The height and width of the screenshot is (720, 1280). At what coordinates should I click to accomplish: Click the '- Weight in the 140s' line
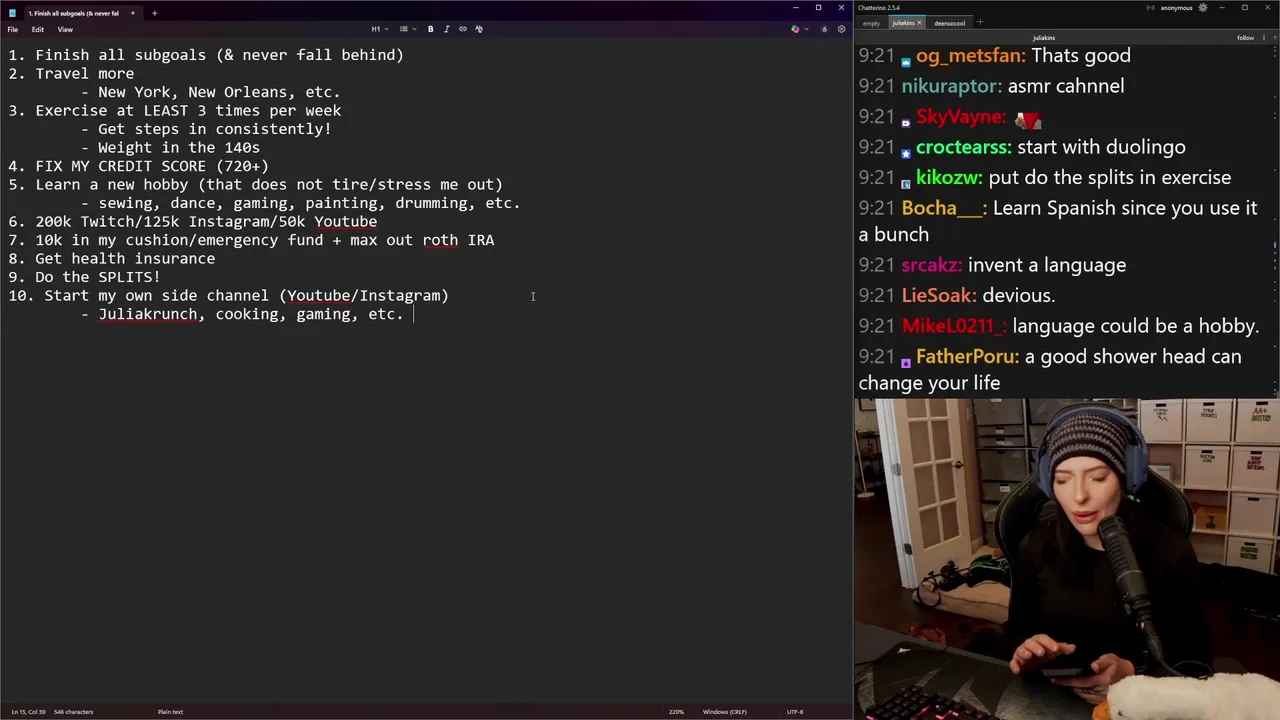170,148
